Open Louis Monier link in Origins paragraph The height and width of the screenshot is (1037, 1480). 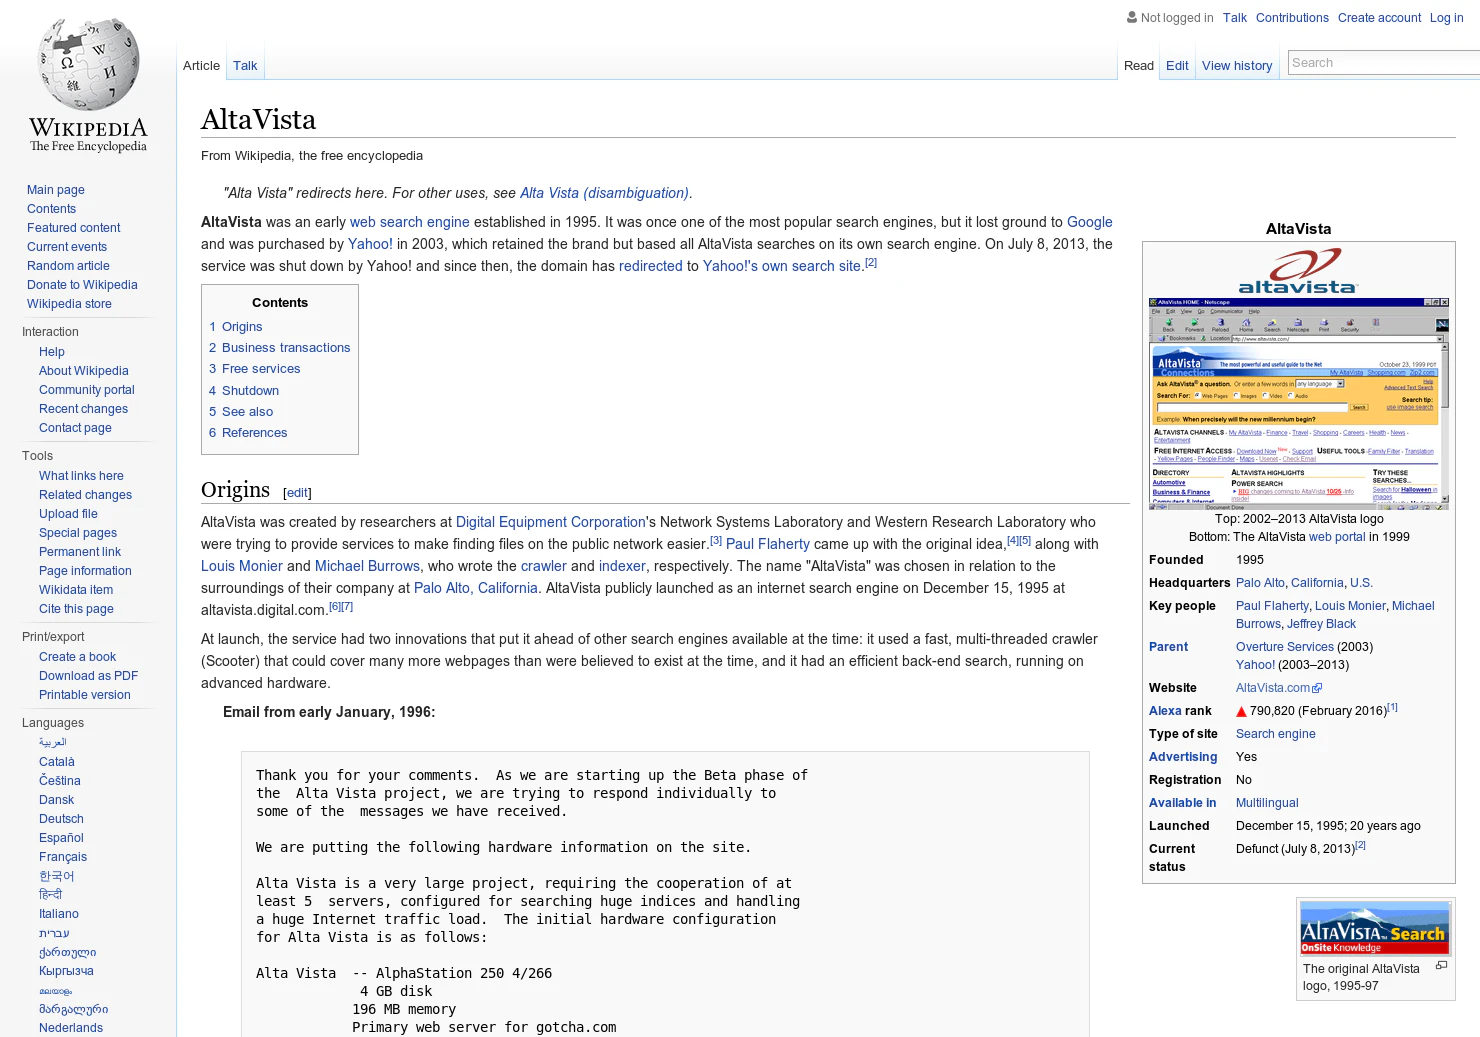[x=242, y=566]
